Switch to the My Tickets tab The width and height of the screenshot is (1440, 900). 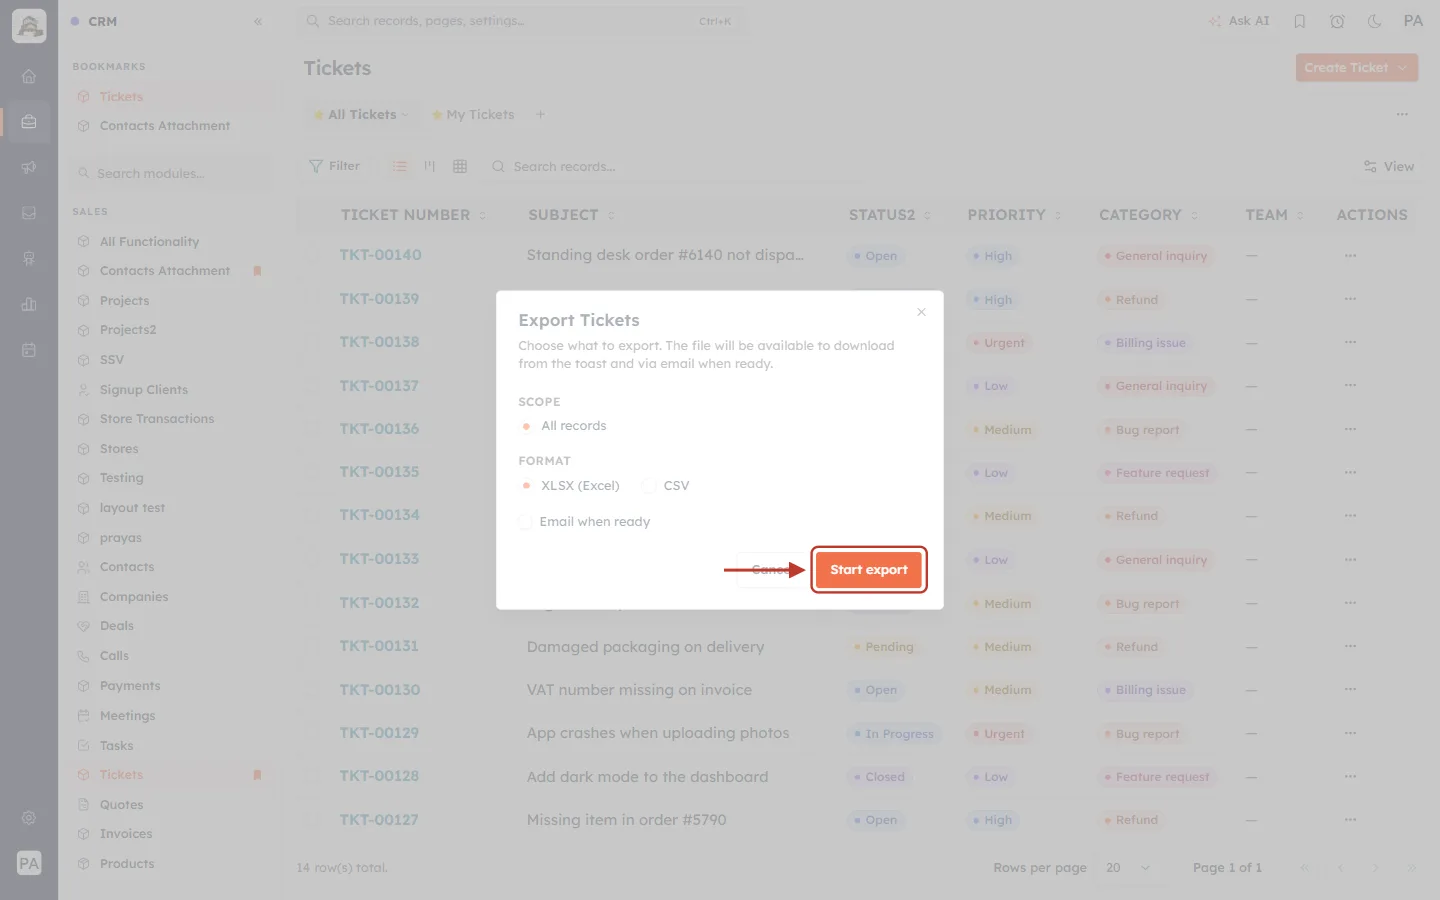tap(473, 115)
